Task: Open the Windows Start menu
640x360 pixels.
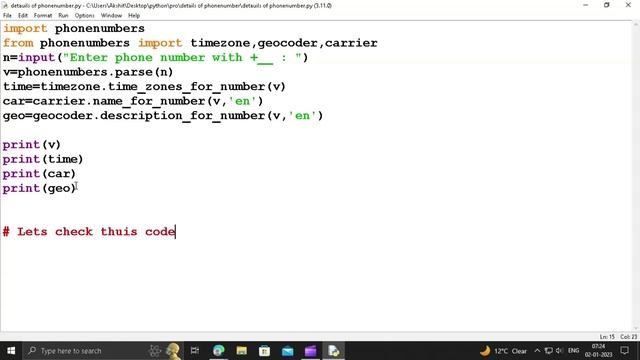Action: [11, 351]
